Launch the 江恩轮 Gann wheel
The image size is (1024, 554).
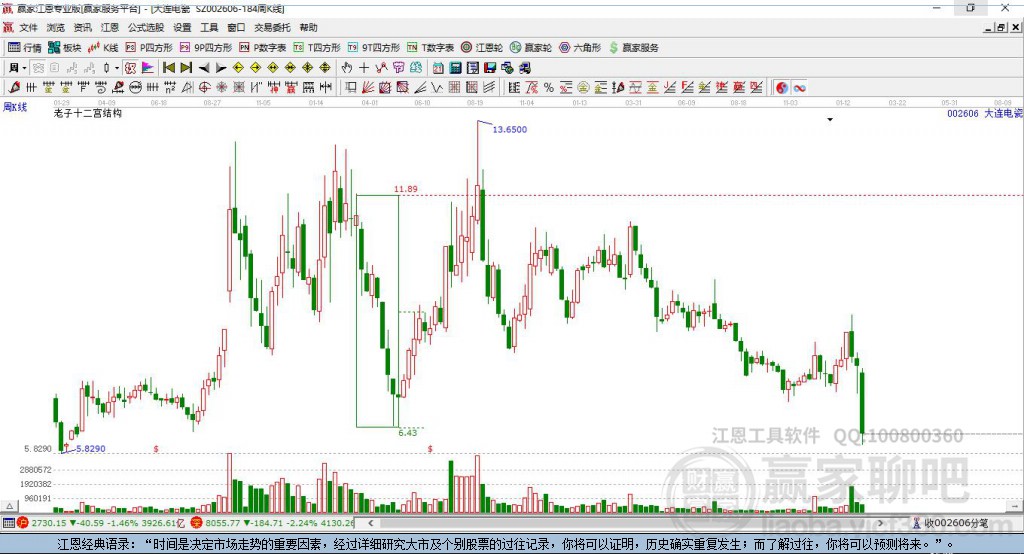click(482, 48)
